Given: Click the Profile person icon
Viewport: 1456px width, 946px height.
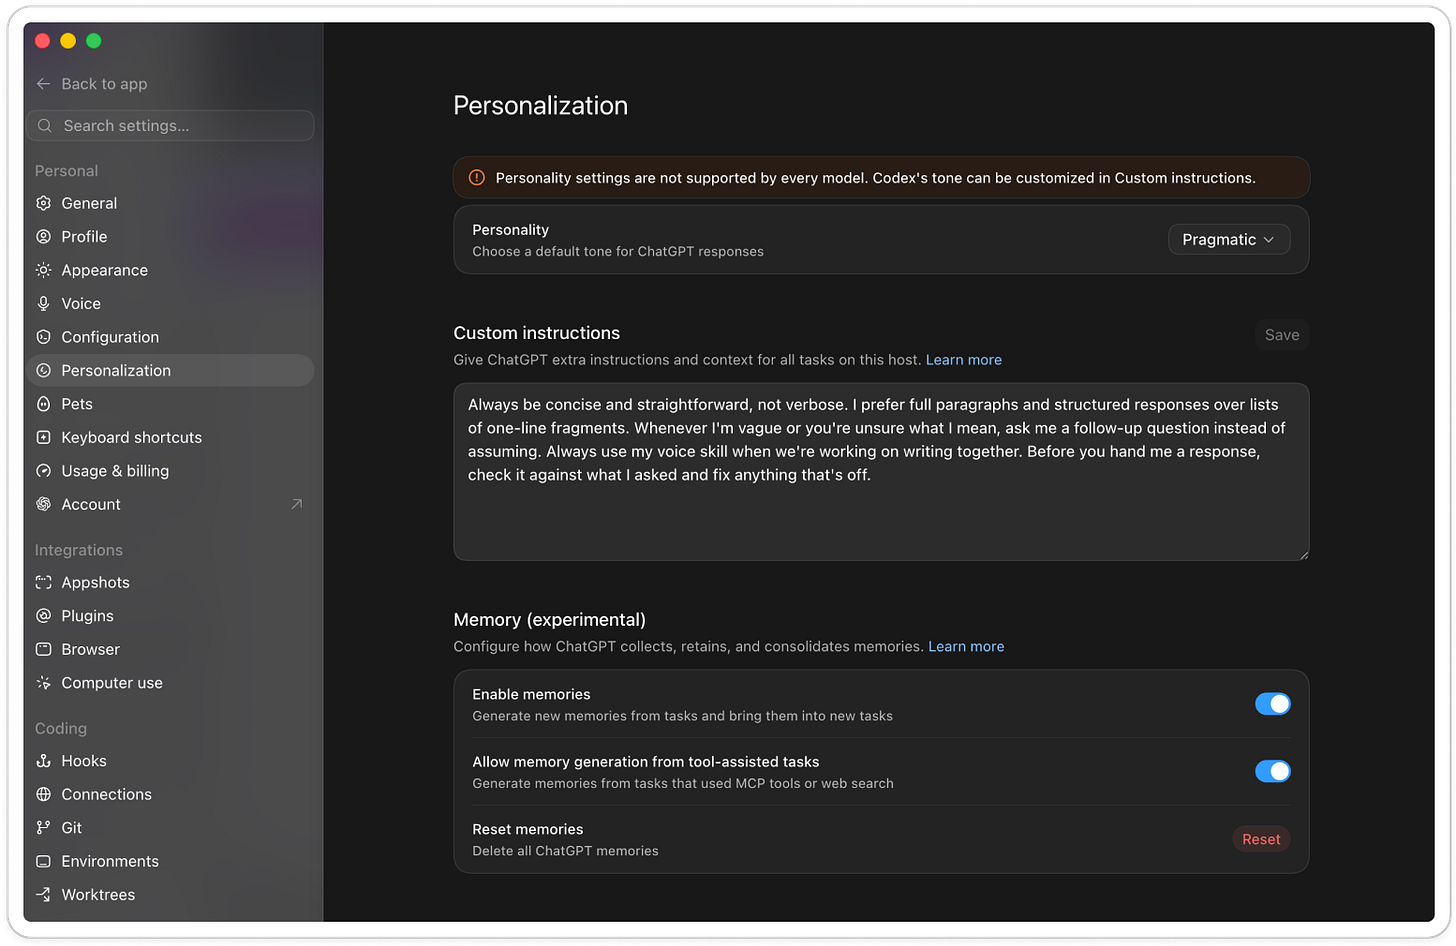Looking at the screenshot, I should click(43, 237).
